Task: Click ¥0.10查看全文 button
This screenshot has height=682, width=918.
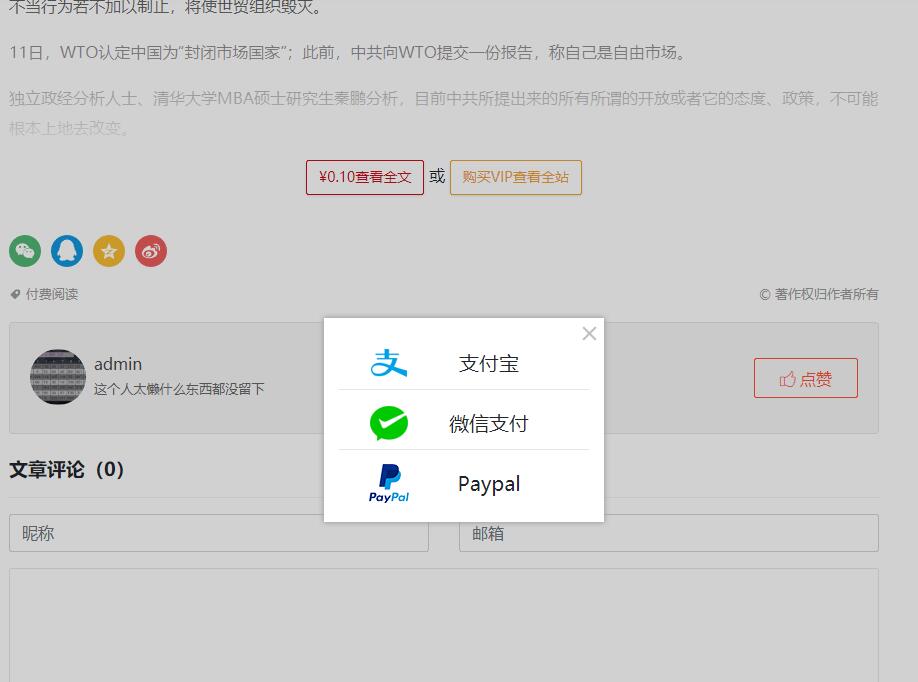Action: 365,177
